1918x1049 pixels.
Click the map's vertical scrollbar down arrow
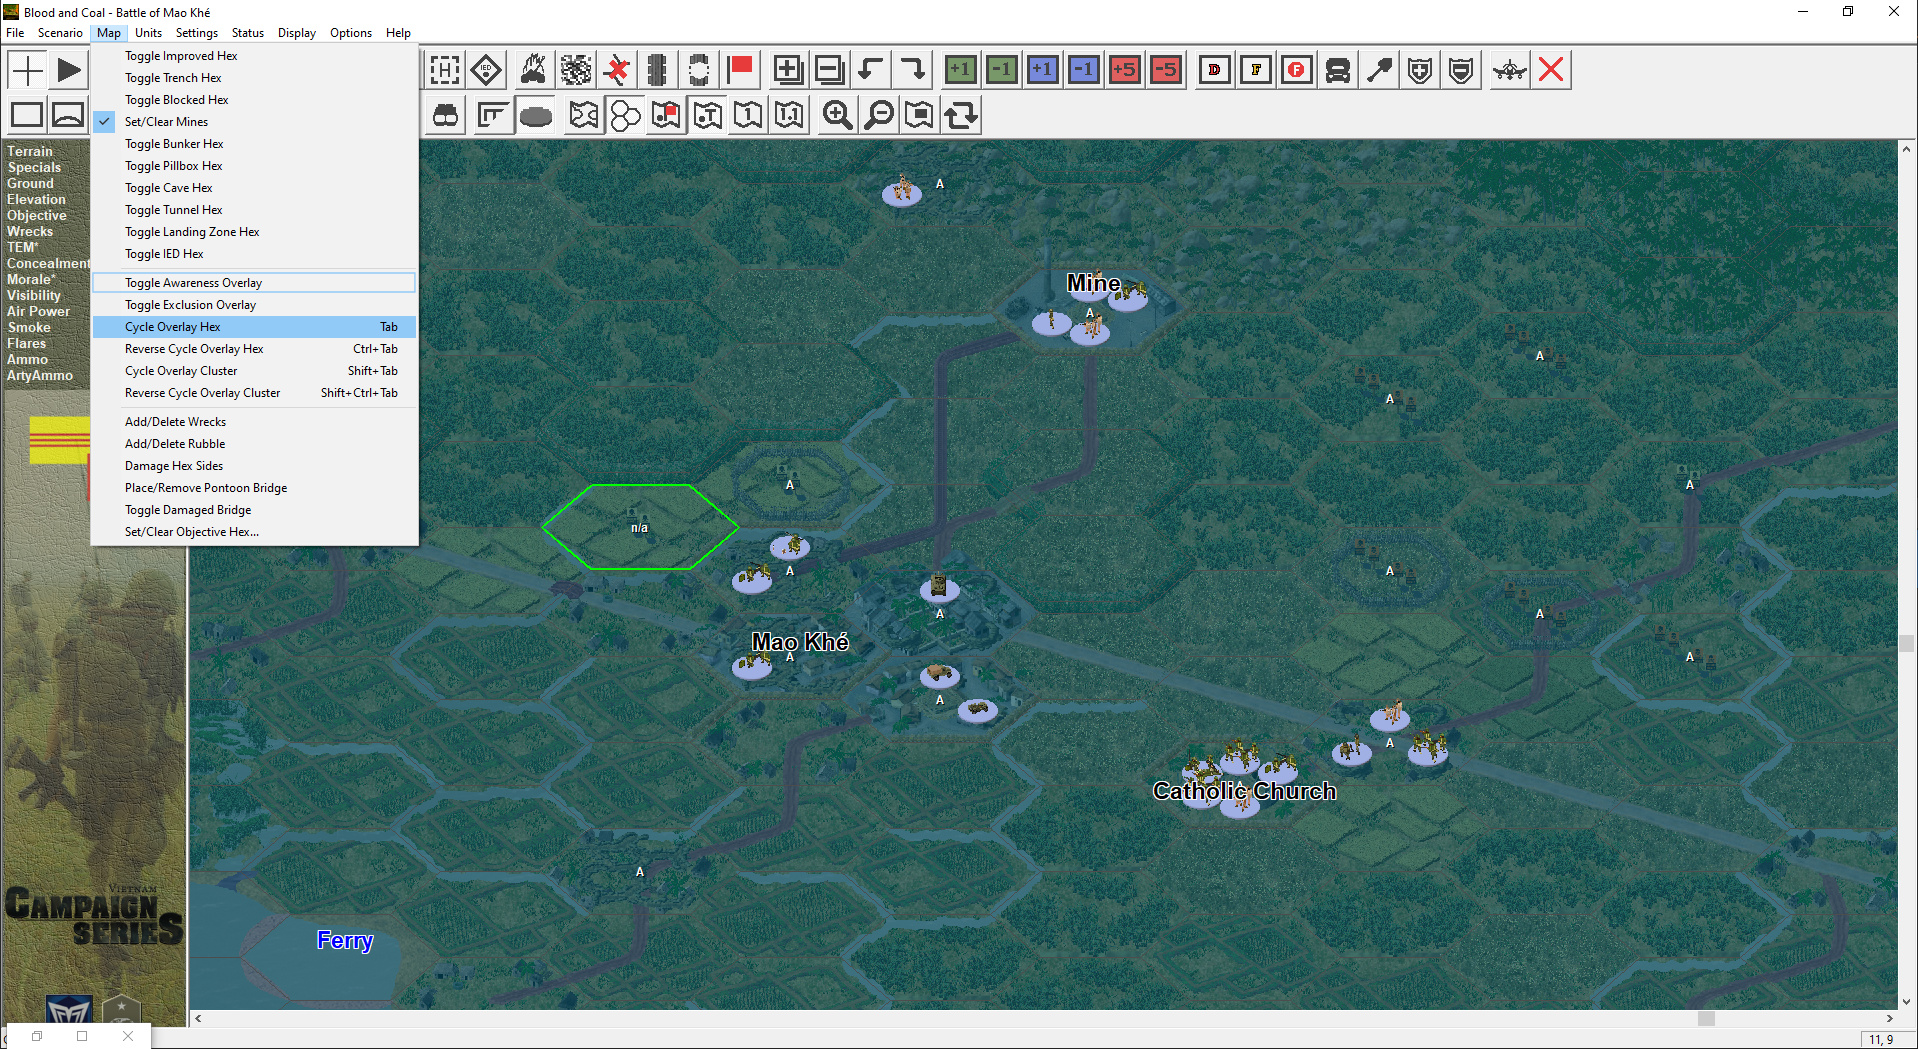tap(1906, 1000)
